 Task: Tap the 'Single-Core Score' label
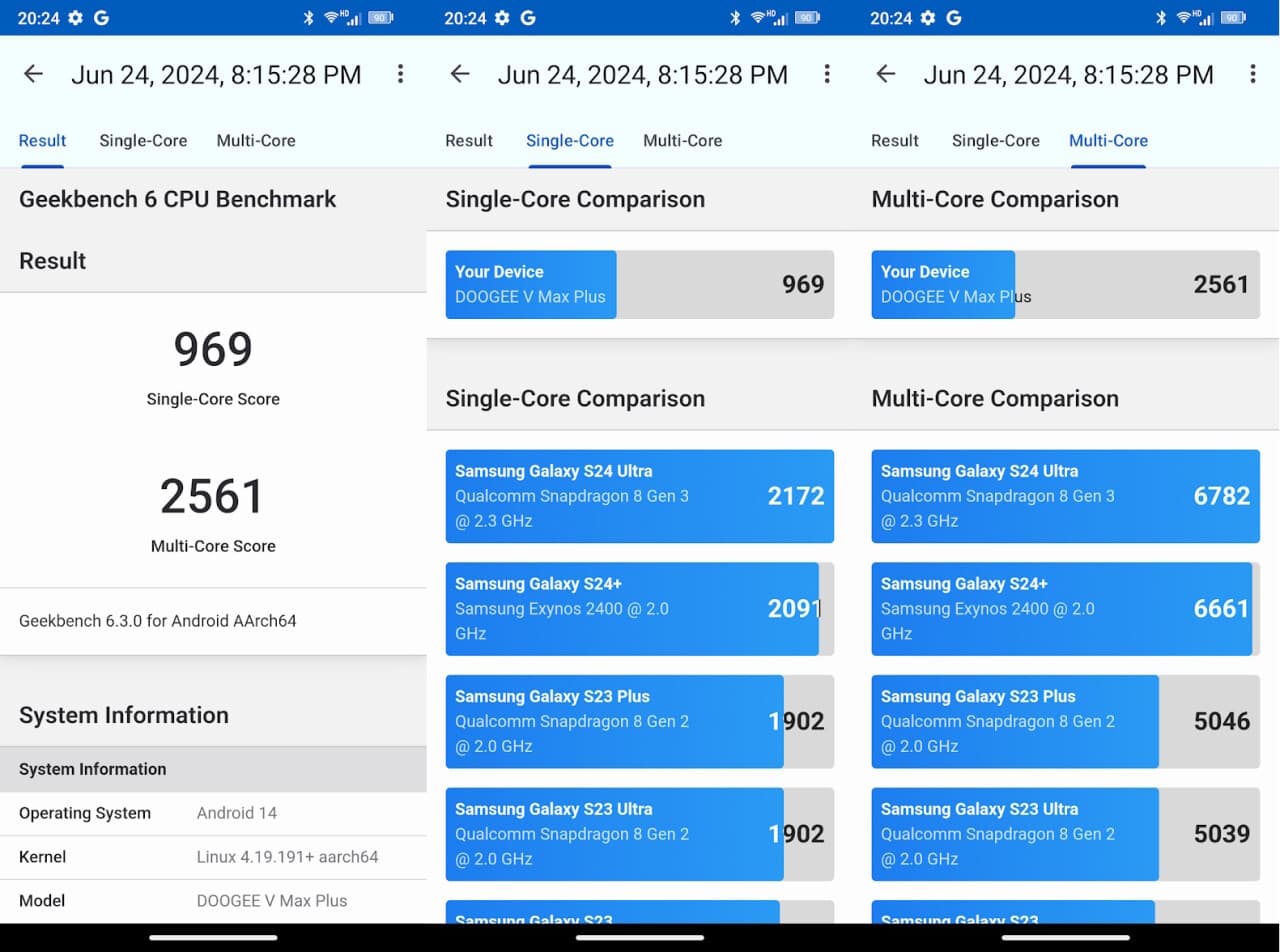click(213, 399)
